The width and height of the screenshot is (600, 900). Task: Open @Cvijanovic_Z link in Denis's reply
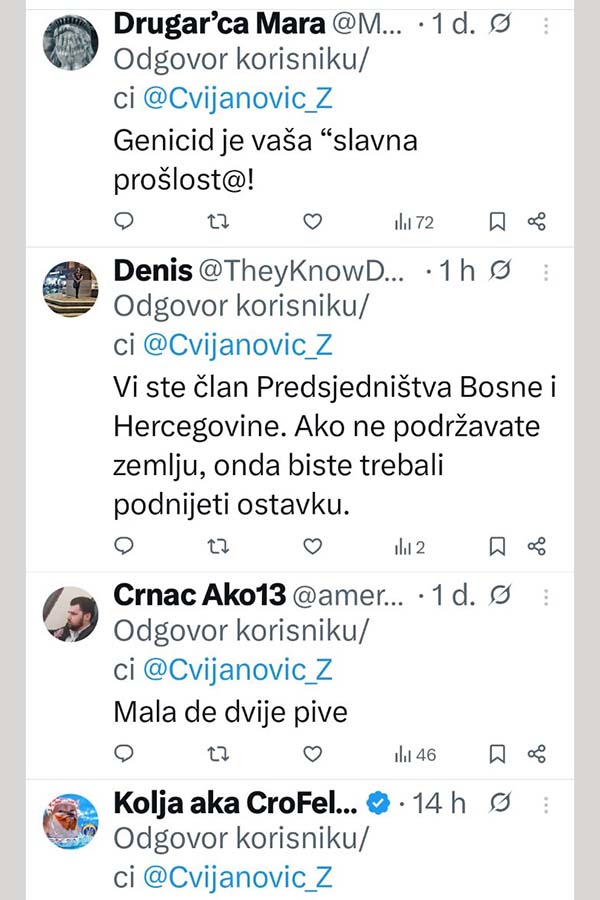(x=237, y=345)
